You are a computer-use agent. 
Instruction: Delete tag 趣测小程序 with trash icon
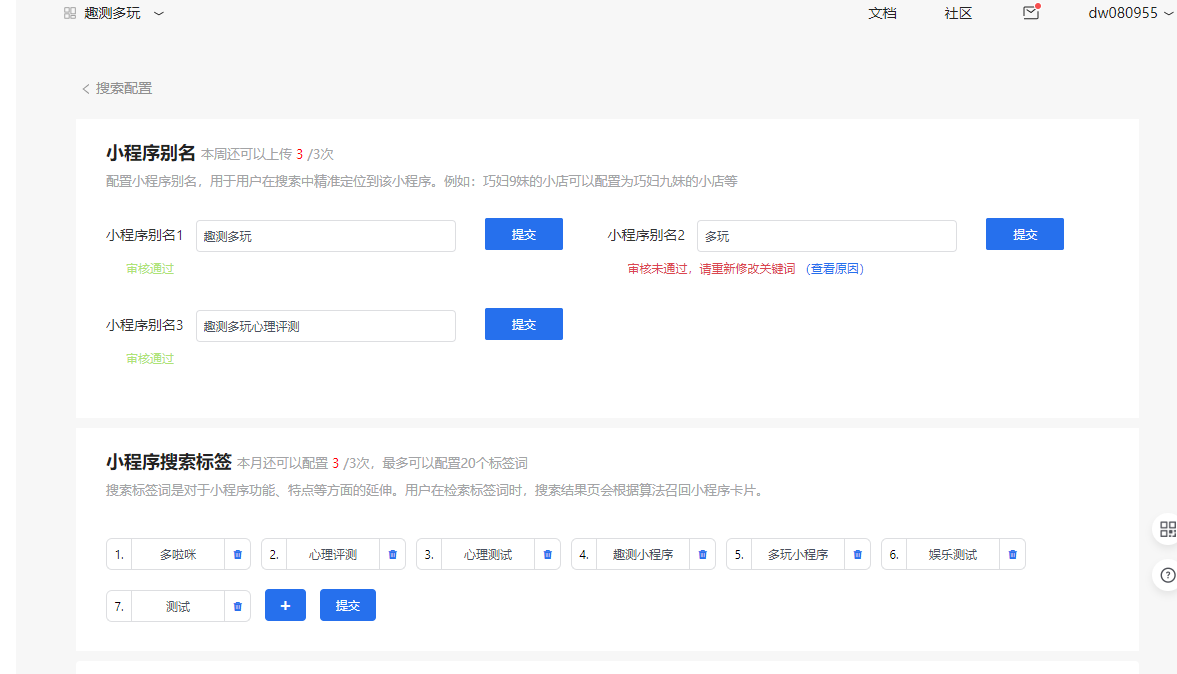click(x=703, y=555)
